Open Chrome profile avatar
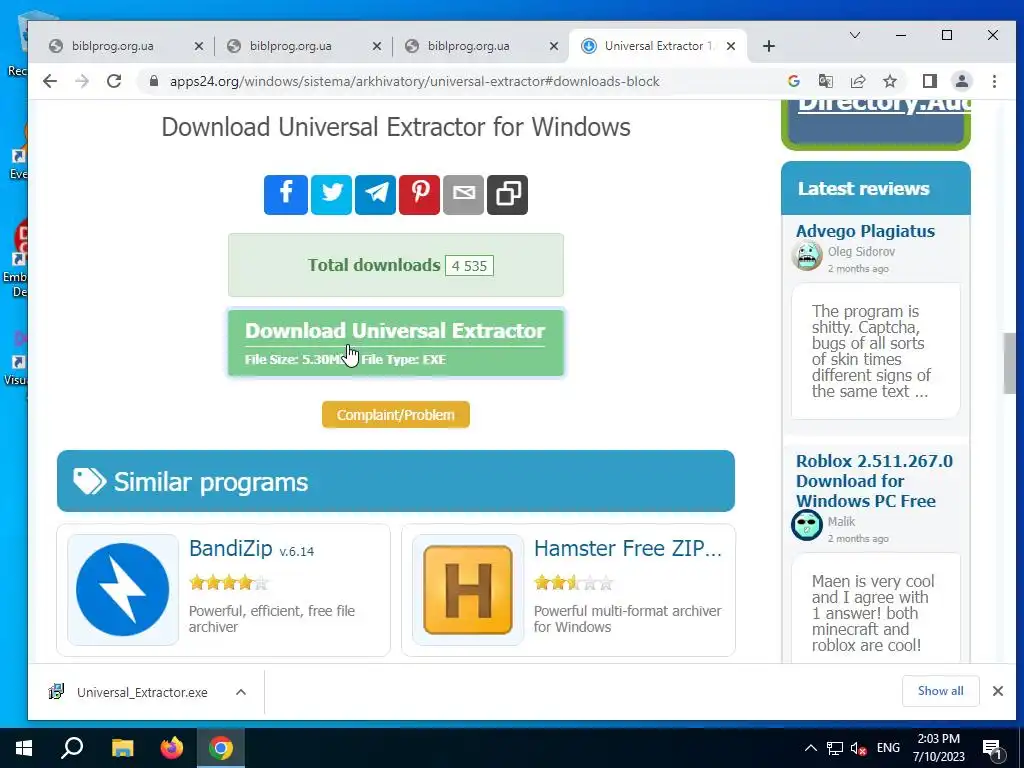The width and height of the screenshot is (1024, 768). [x=961, y=81]
